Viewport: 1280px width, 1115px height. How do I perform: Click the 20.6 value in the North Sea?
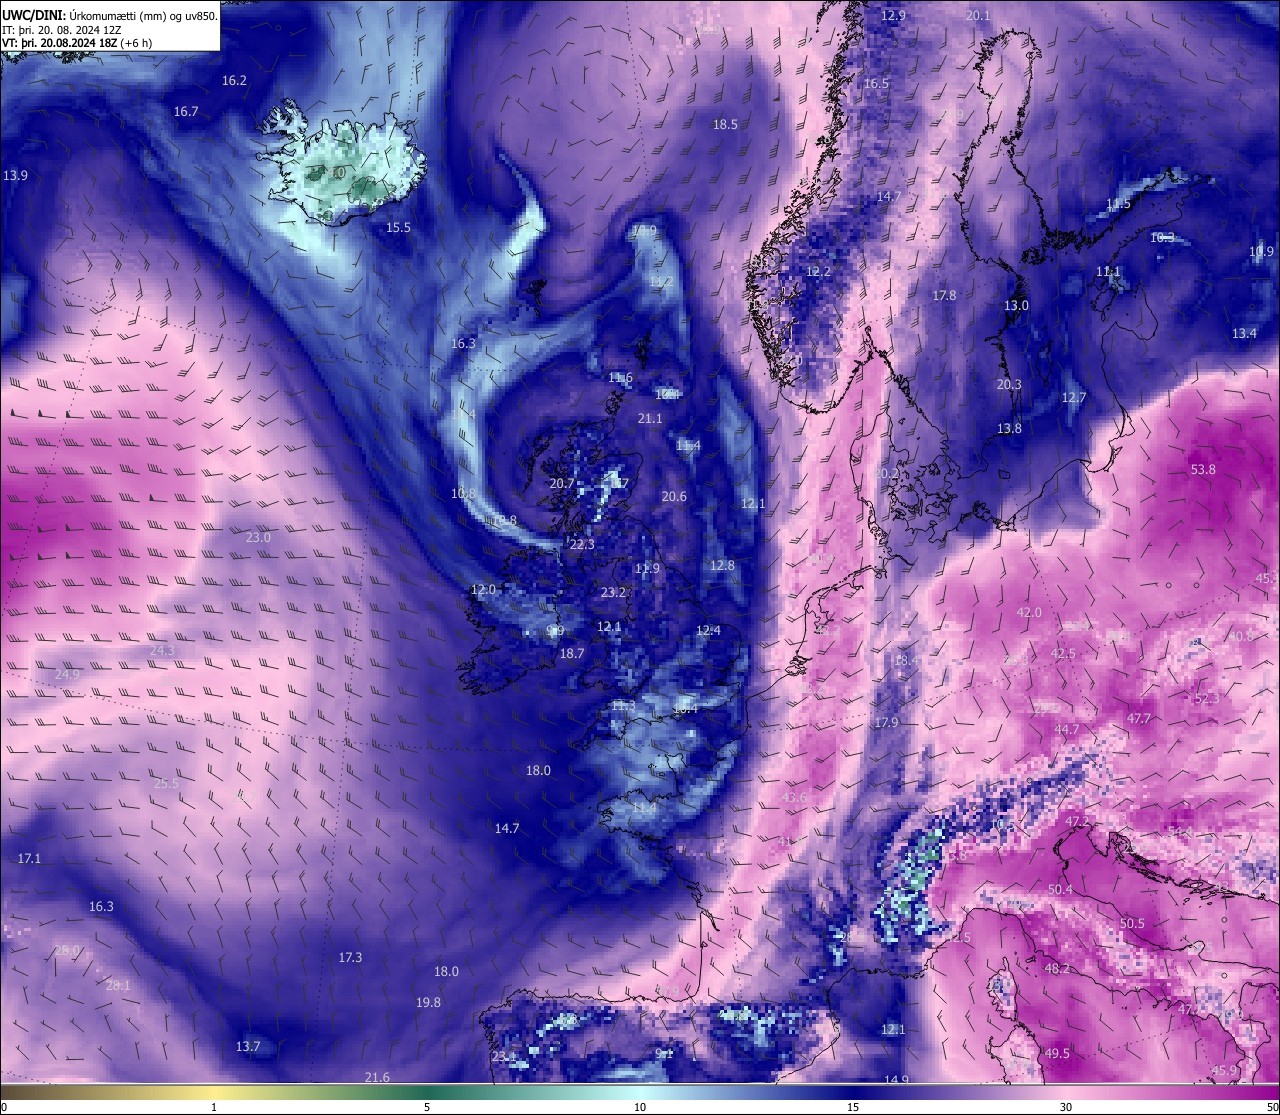click(x=674, y=496)
